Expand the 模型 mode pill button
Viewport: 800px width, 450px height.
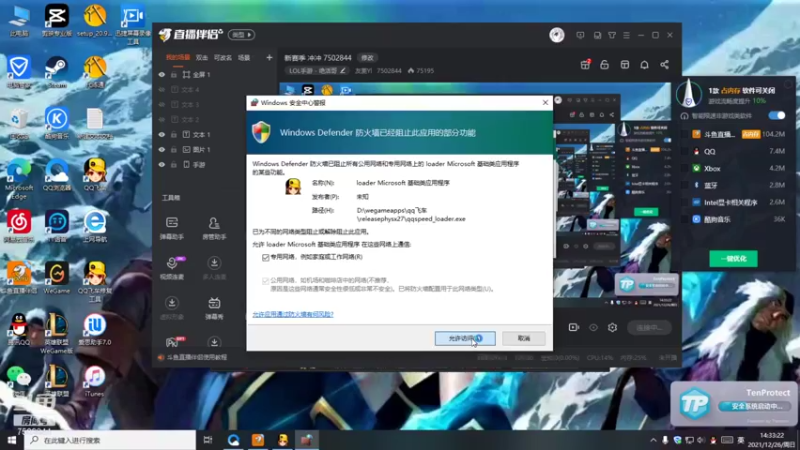[x=241, y=35]
